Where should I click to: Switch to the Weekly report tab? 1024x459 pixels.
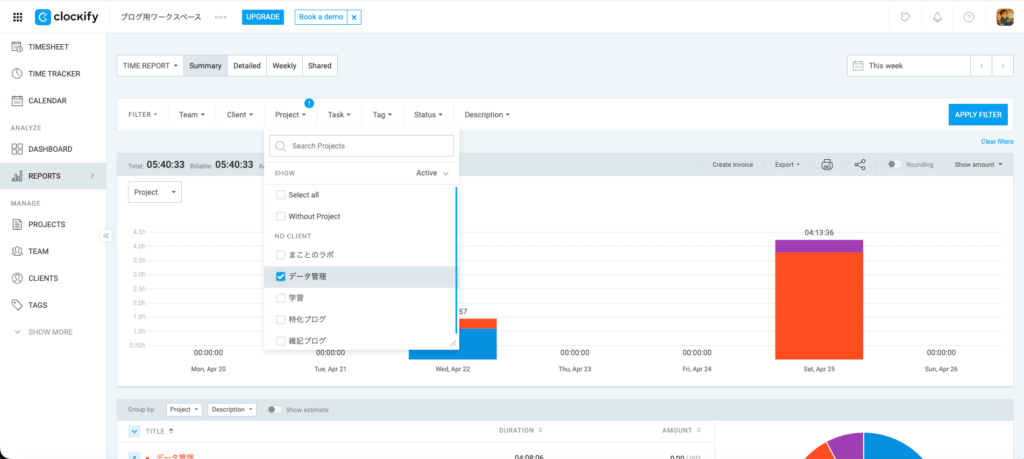pos(284,66)
